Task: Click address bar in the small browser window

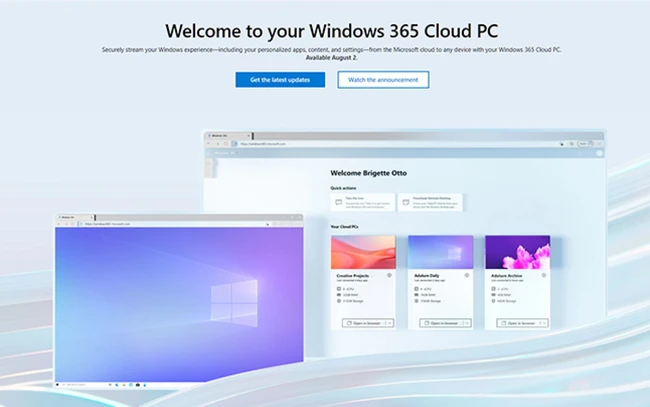Action: 174,224
